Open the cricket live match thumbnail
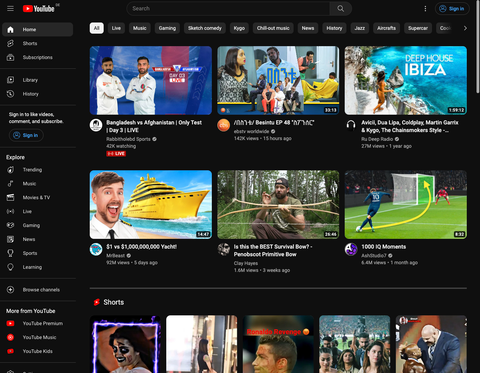480x373 pixels. tap(151, 80)
